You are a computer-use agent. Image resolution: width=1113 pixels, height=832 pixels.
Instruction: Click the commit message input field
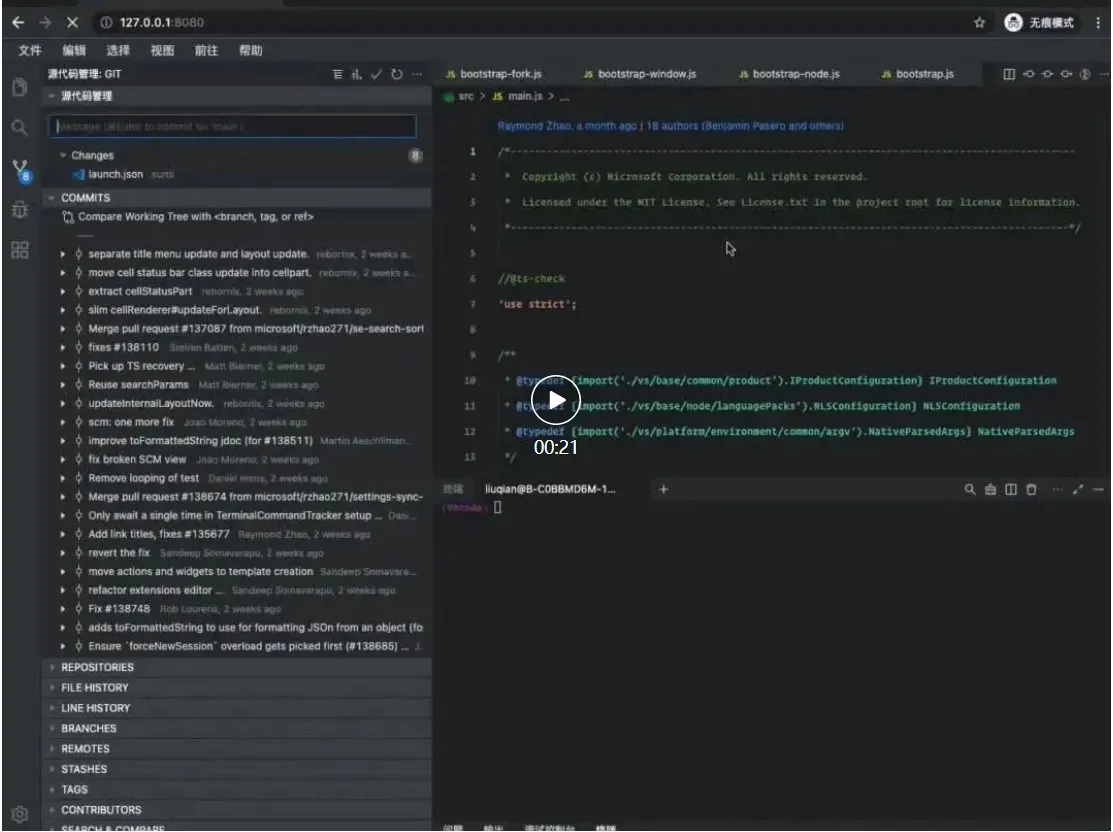pyautogui.click(x=231, y=127)
